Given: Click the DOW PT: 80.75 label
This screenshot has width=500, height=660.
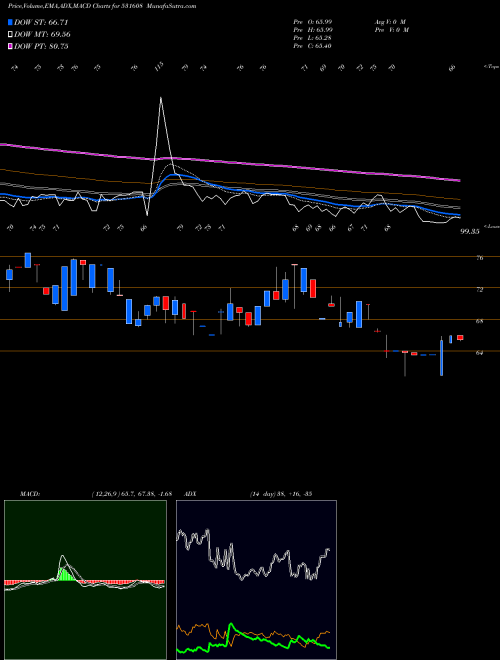Looking at the screenshot, I should tap(41, 46).
